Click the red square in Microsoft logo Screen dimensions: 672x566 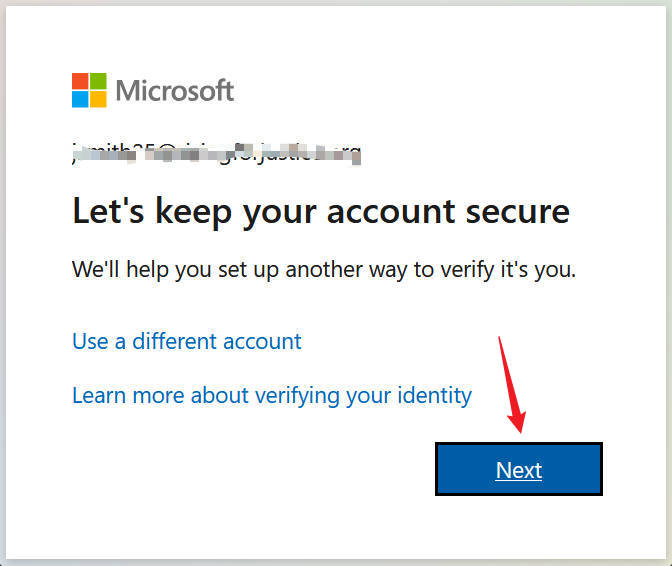tap(80, 81)
